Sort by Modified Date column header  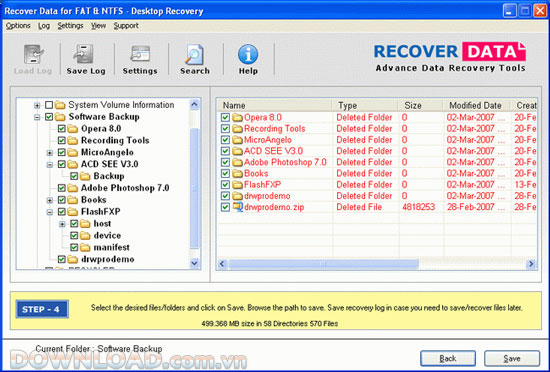(477, 105)
